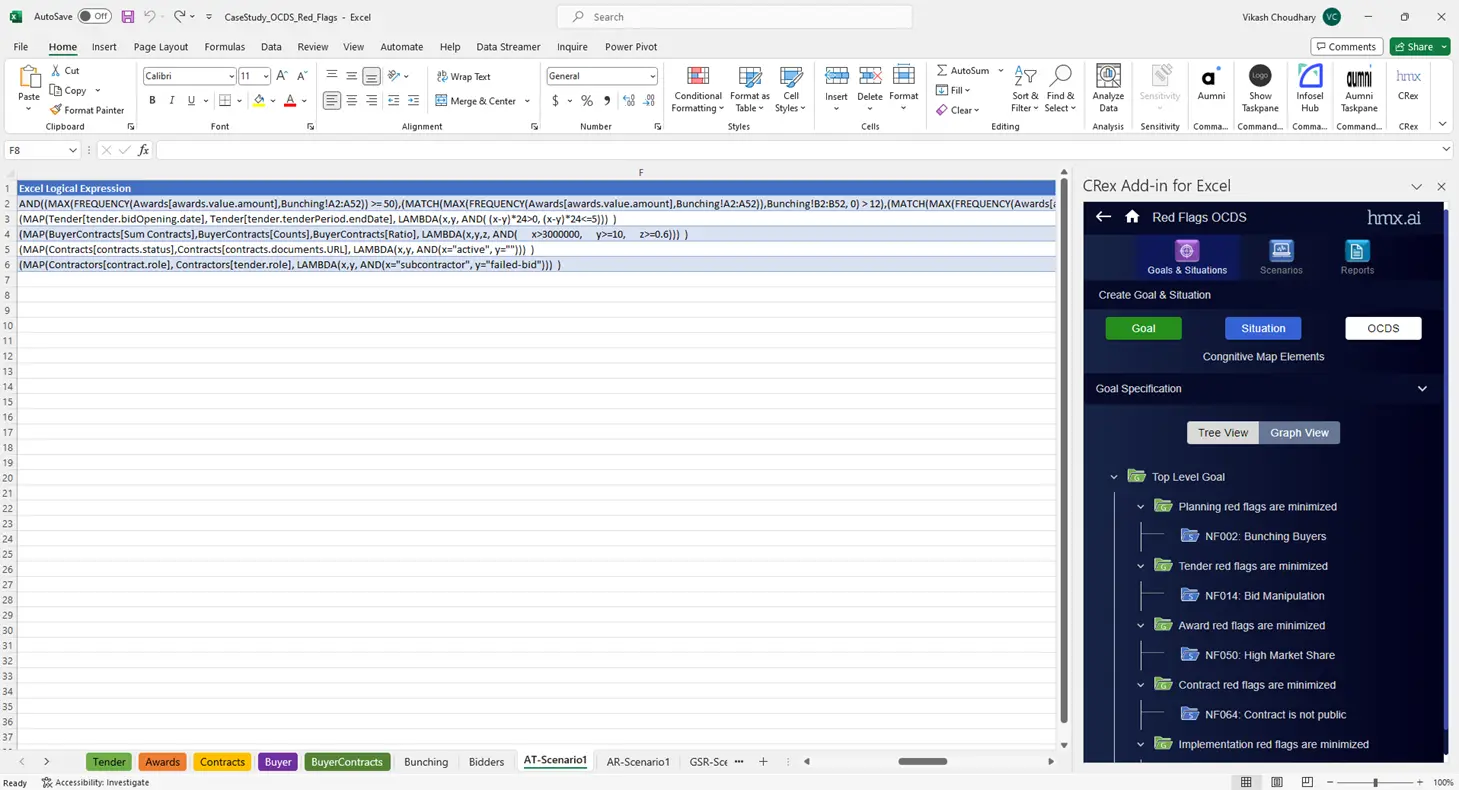The width and height of the screenshot is (1459, 790).
Task: Switch to the BuyerContracts sheet tab
Action: 347,762
